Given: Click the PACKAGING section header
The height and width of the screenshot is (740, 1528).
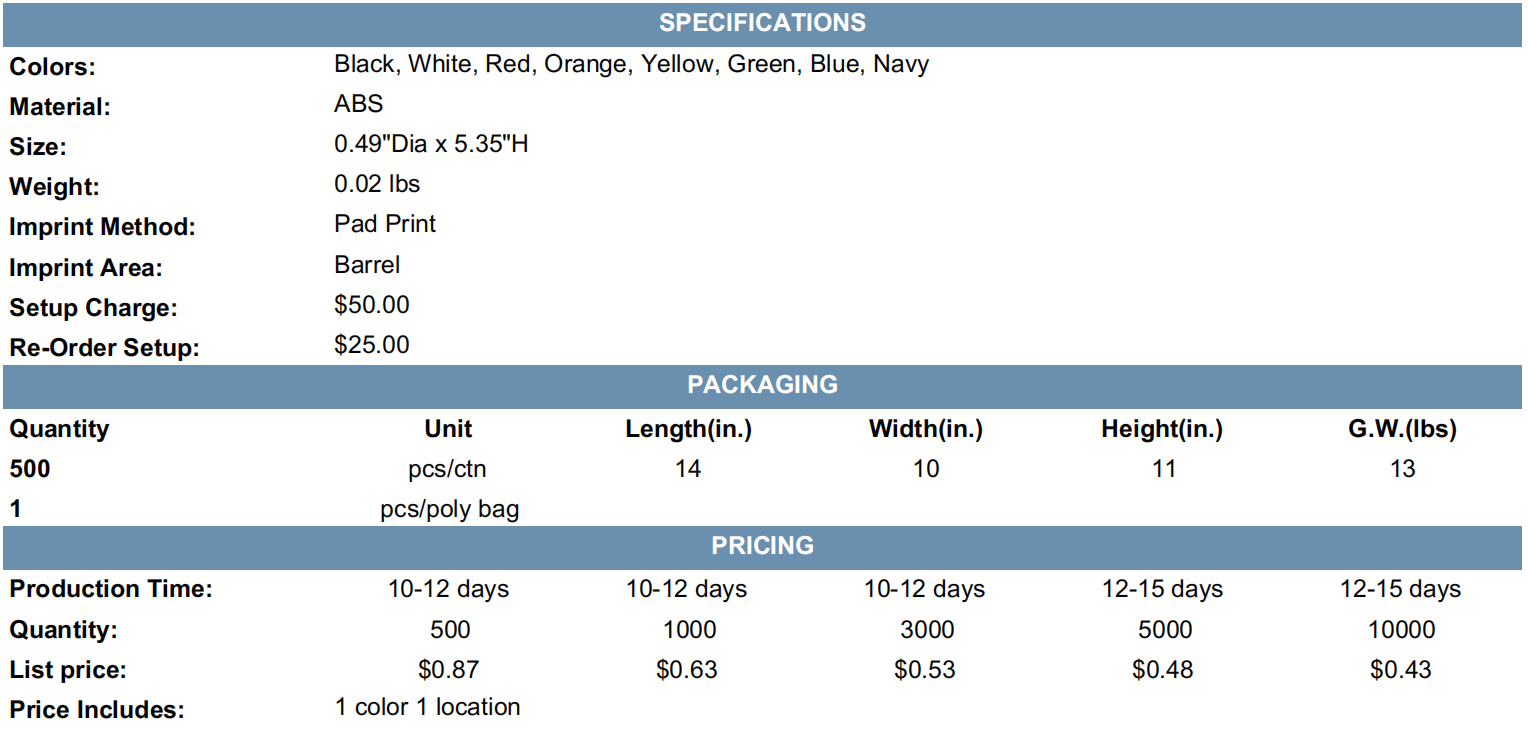Looking at the screenshot, I should coord(763,385).
